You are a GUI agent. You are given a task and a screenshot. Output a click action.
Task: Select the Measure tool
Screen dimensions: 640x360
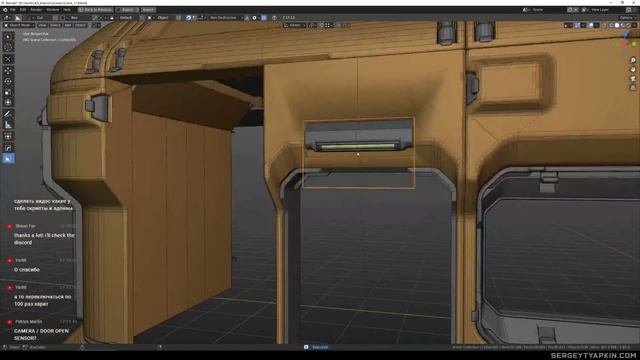coord(8,124)
